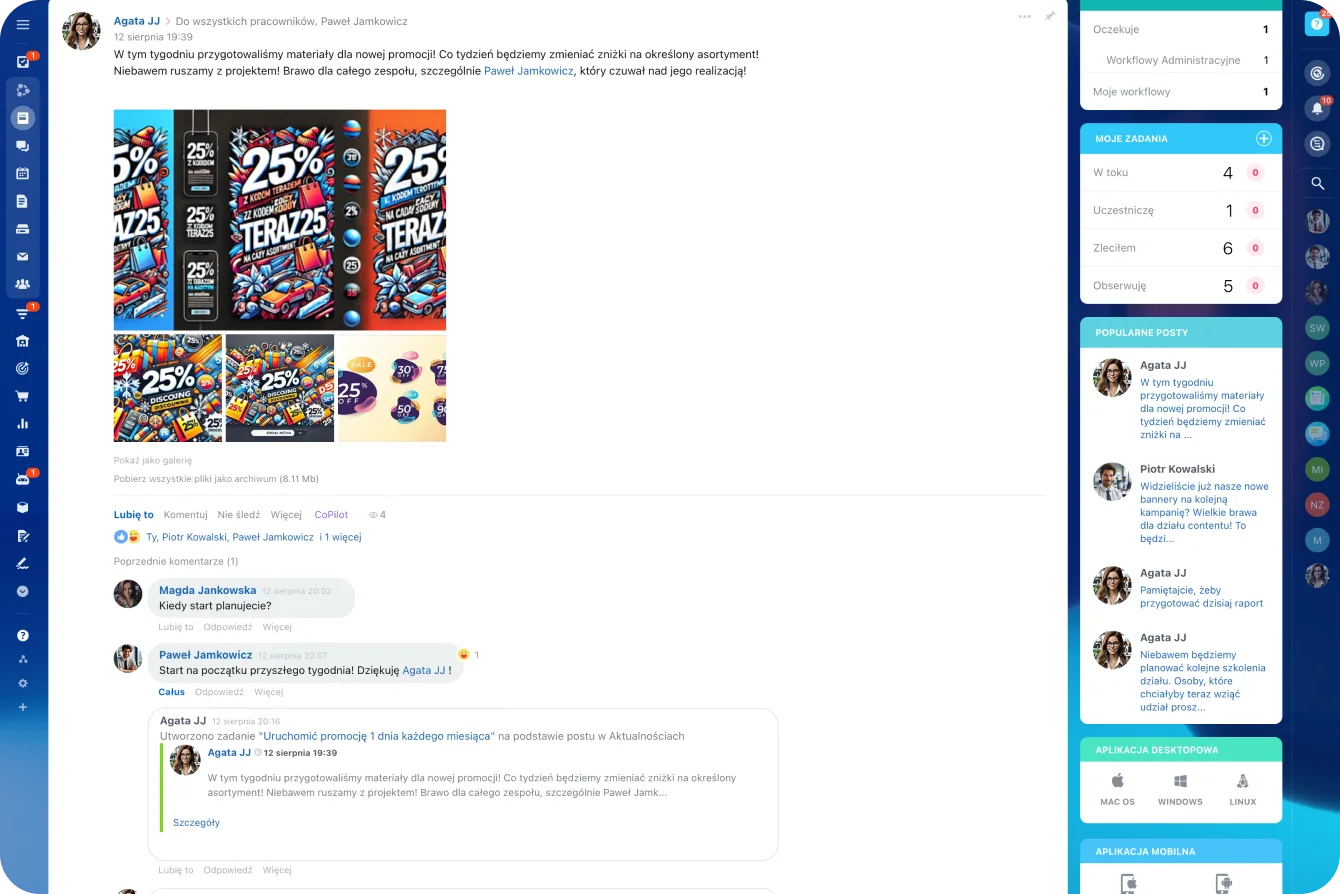Screen dimensions: 1340x894
Task: Add a new task with plus icon
Action: pos(1264,139)
